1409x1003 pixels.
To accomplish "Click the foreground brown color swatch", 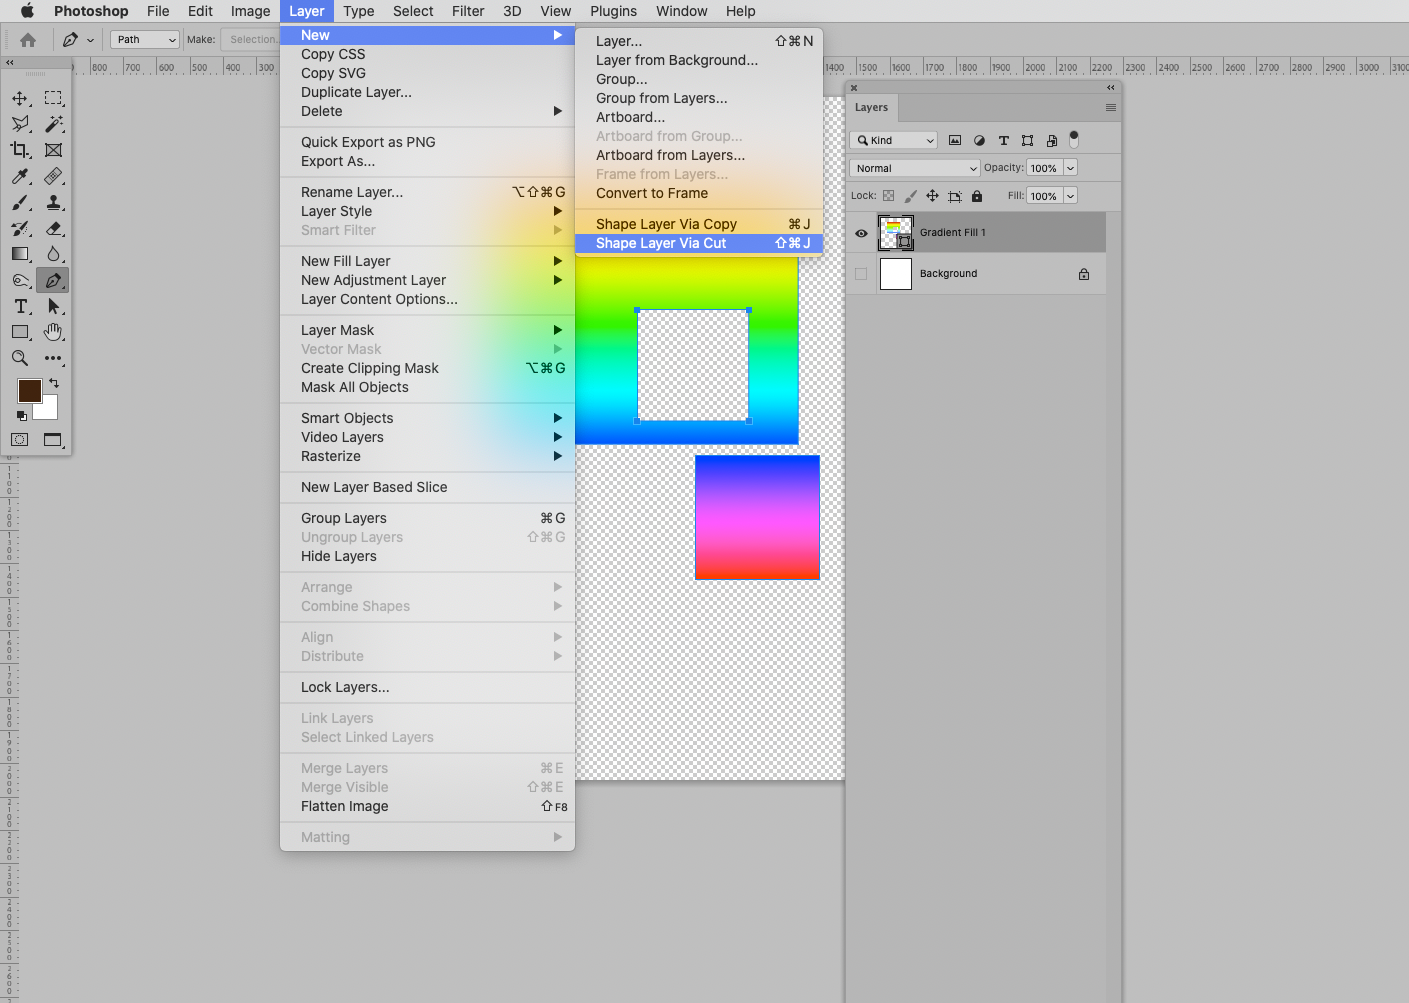I will 30,391.
